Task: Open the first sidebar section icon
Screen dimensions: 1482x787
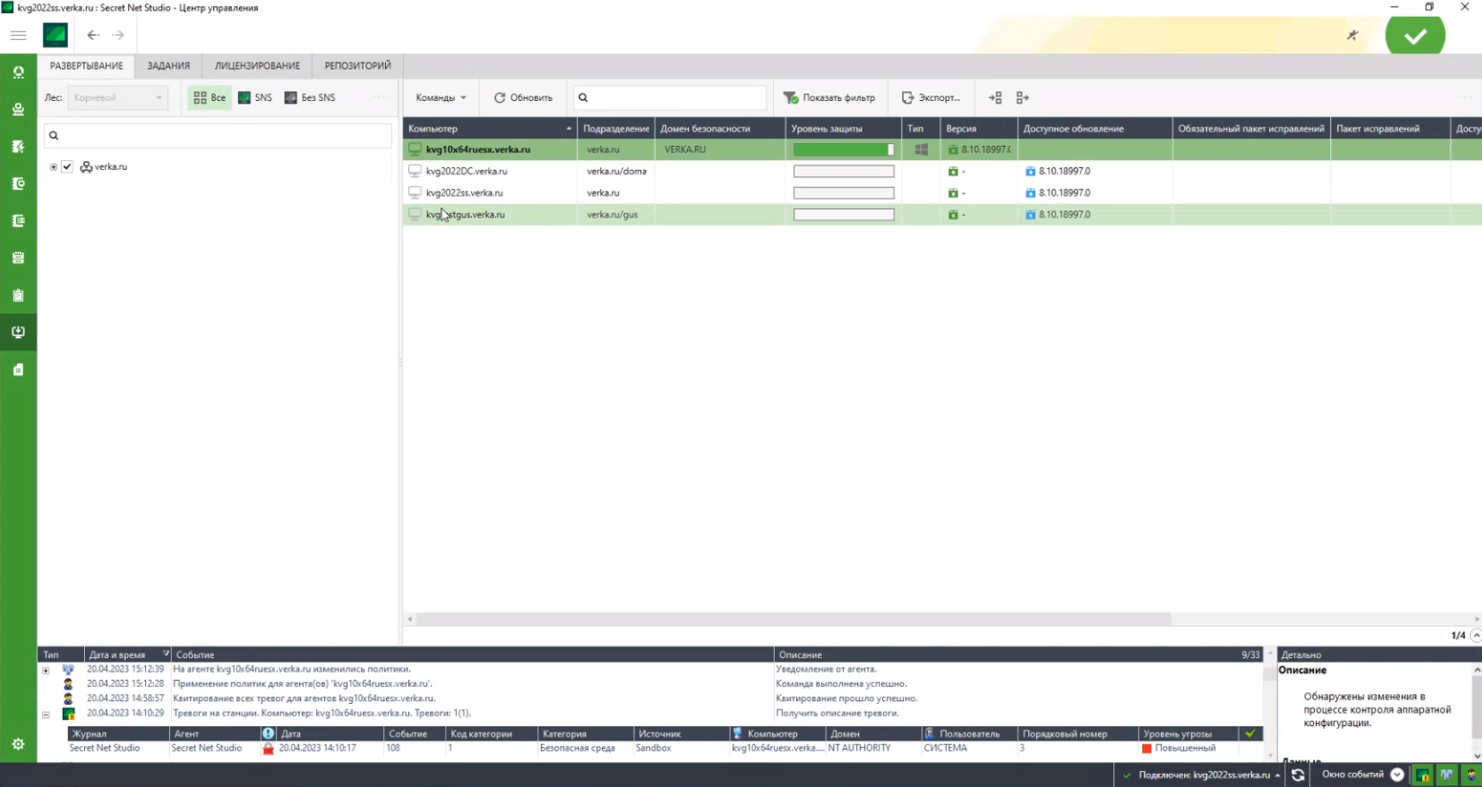Action: [x=18, y=73]
